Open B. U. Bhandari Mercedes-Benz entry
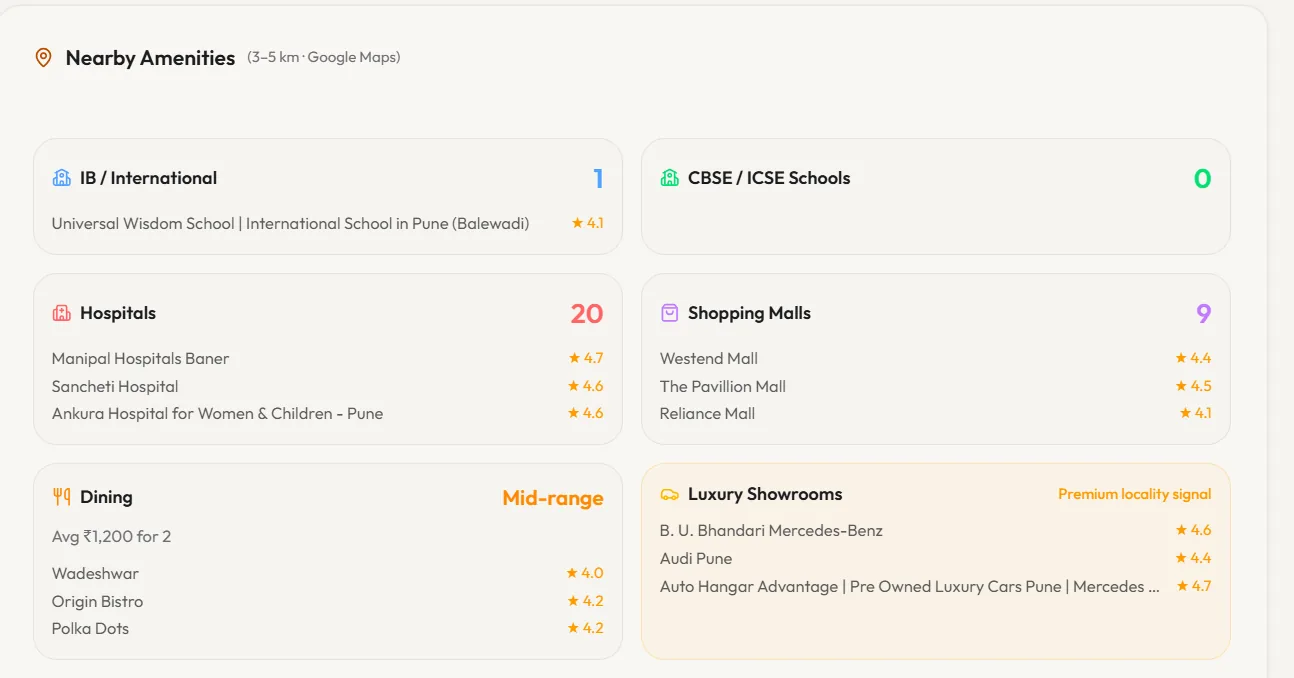 [771, 530]
